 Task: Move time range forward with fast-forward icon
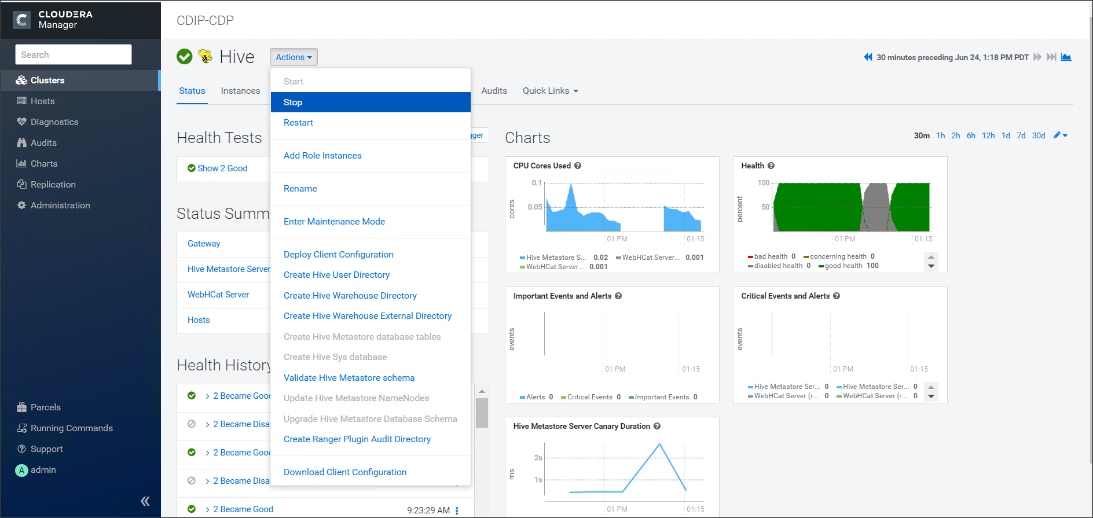point(1037,57)
